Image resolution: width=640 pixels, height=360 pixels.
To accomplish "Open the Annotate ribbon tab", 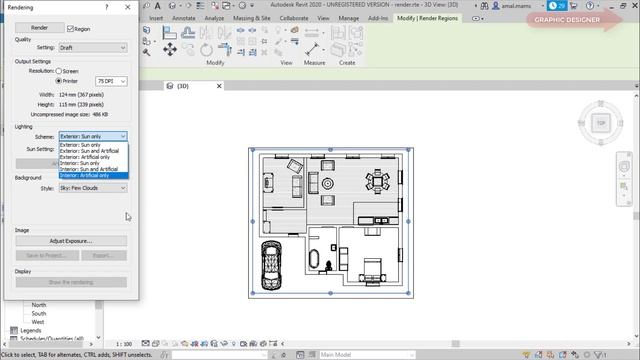I will pos(184,18).
